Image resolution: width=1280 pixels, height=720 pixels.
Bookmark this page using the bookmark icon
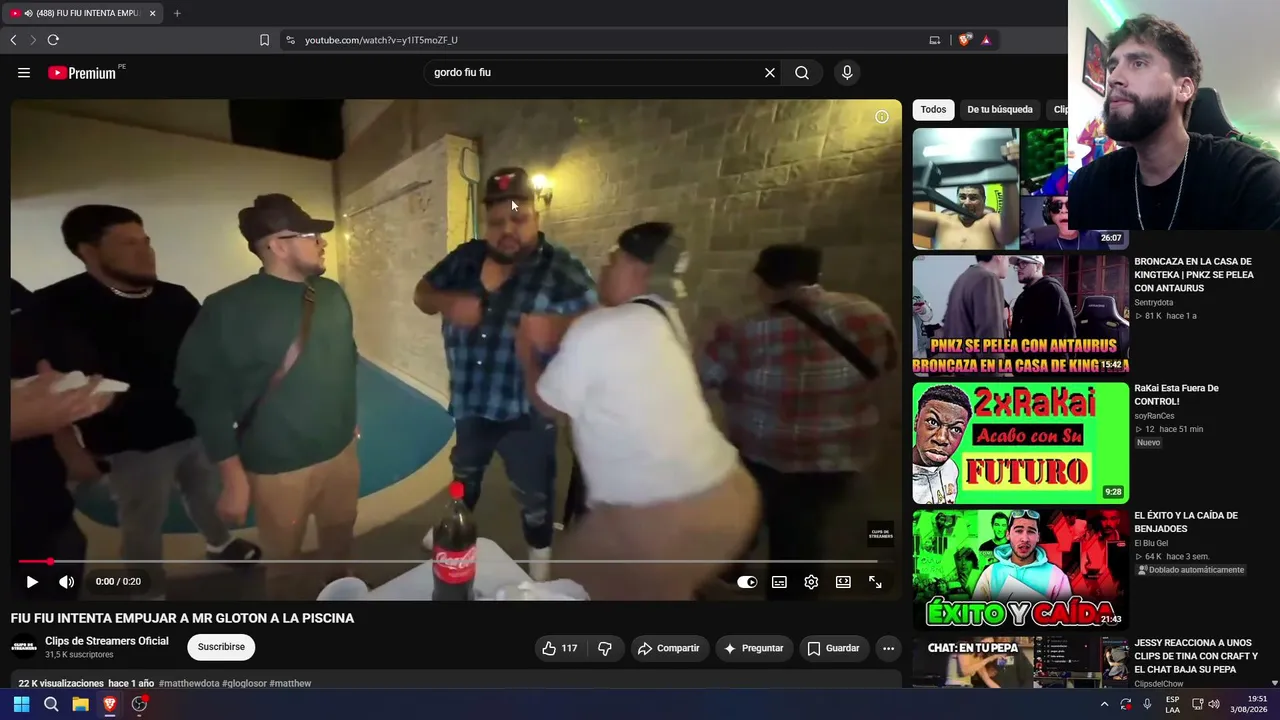[264, 40]
